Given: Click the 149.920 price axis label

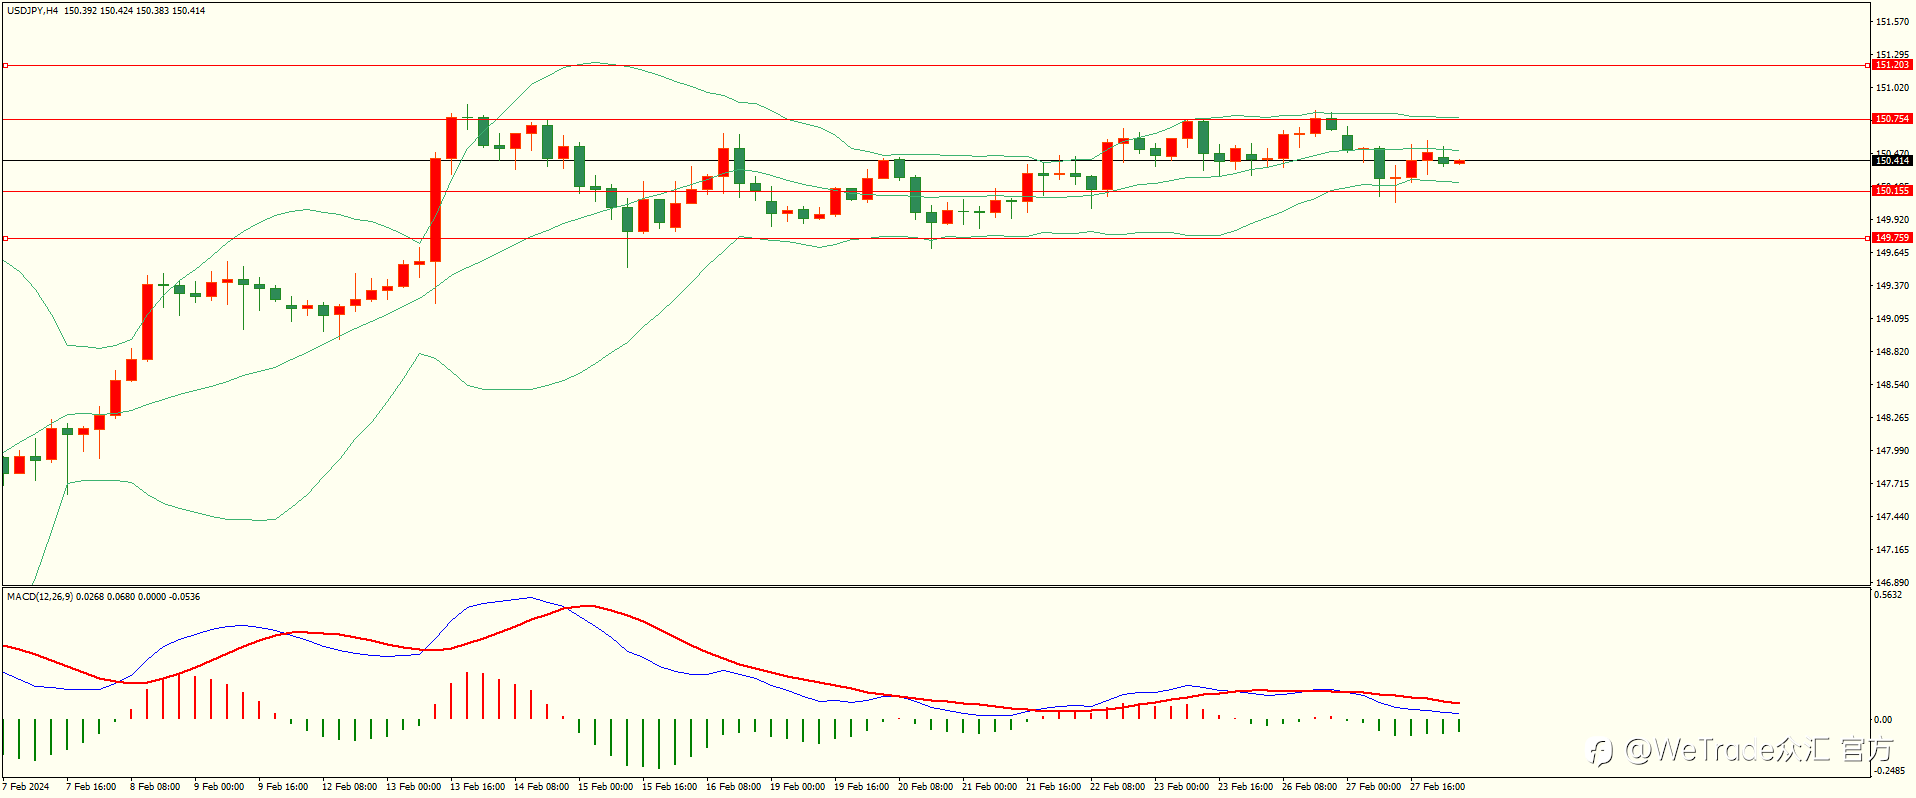Looking at the screenshot, I should pos(1892,220).
